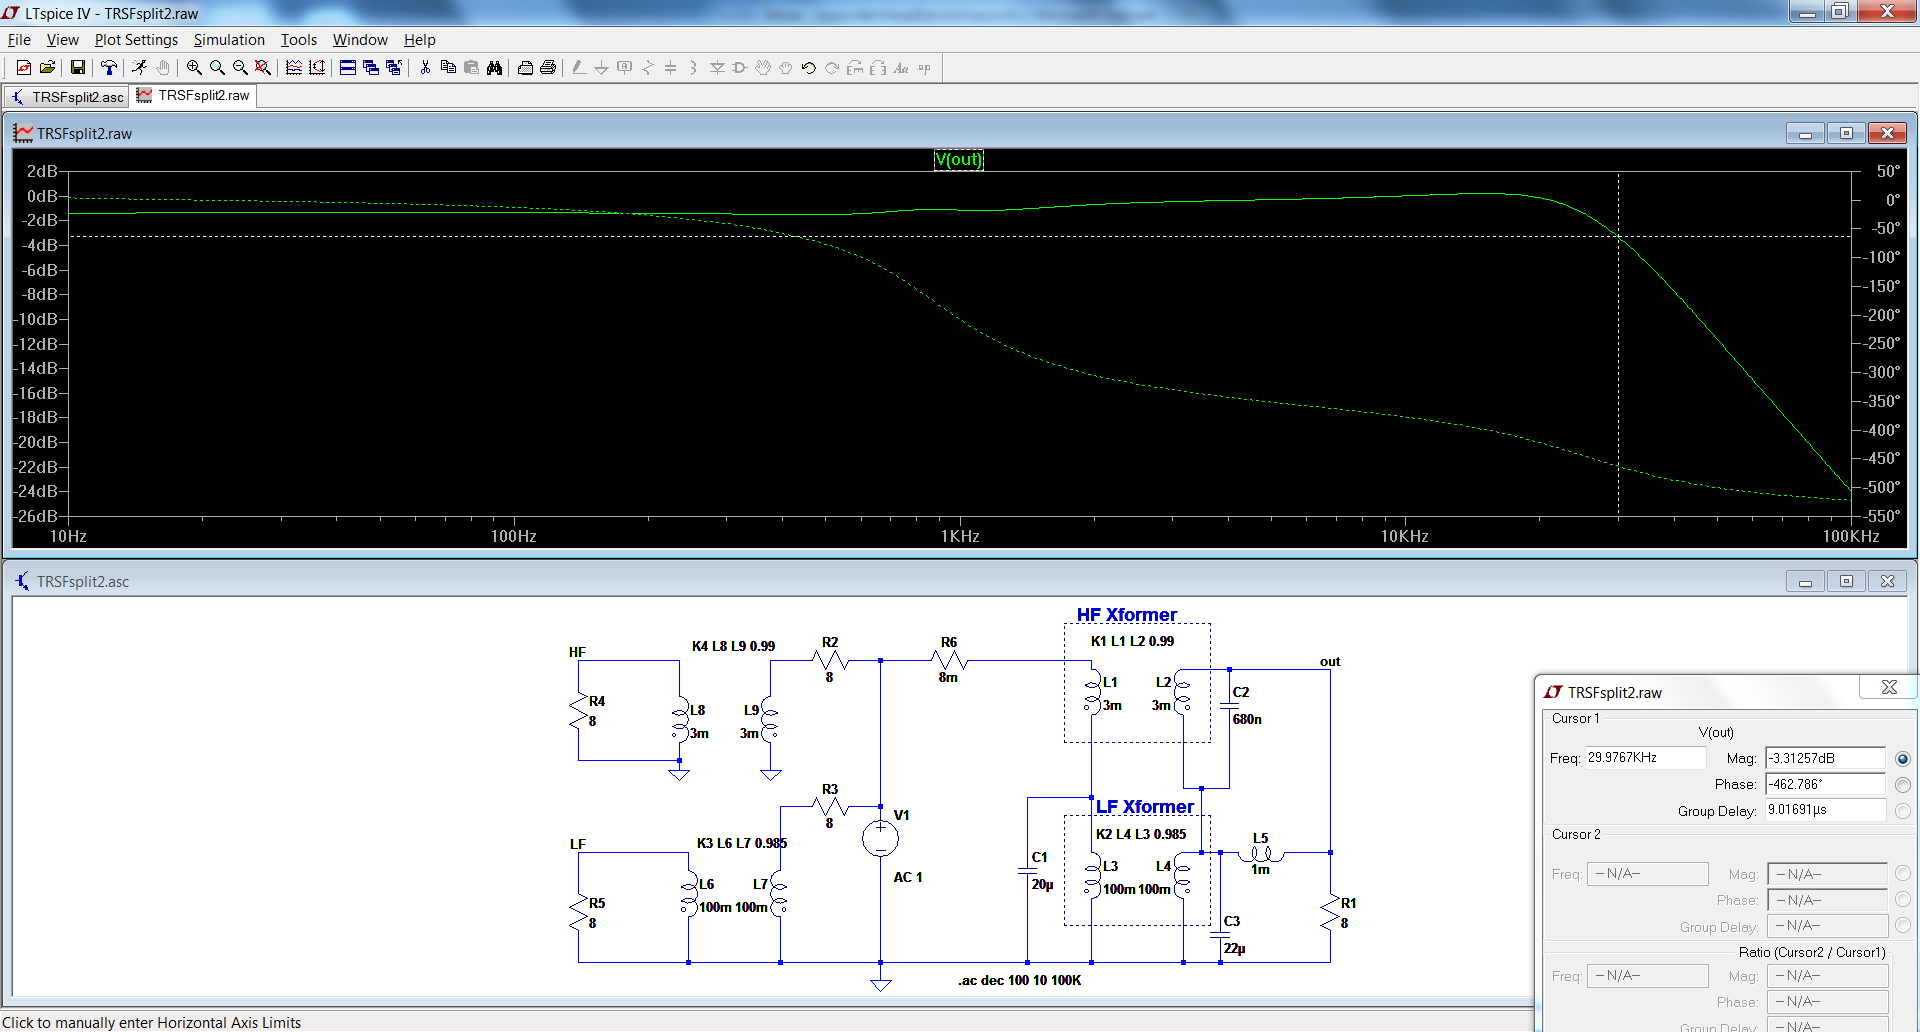Click the Pan magnifier icon
The image size is (1920, 1032).
coord(217,68)
